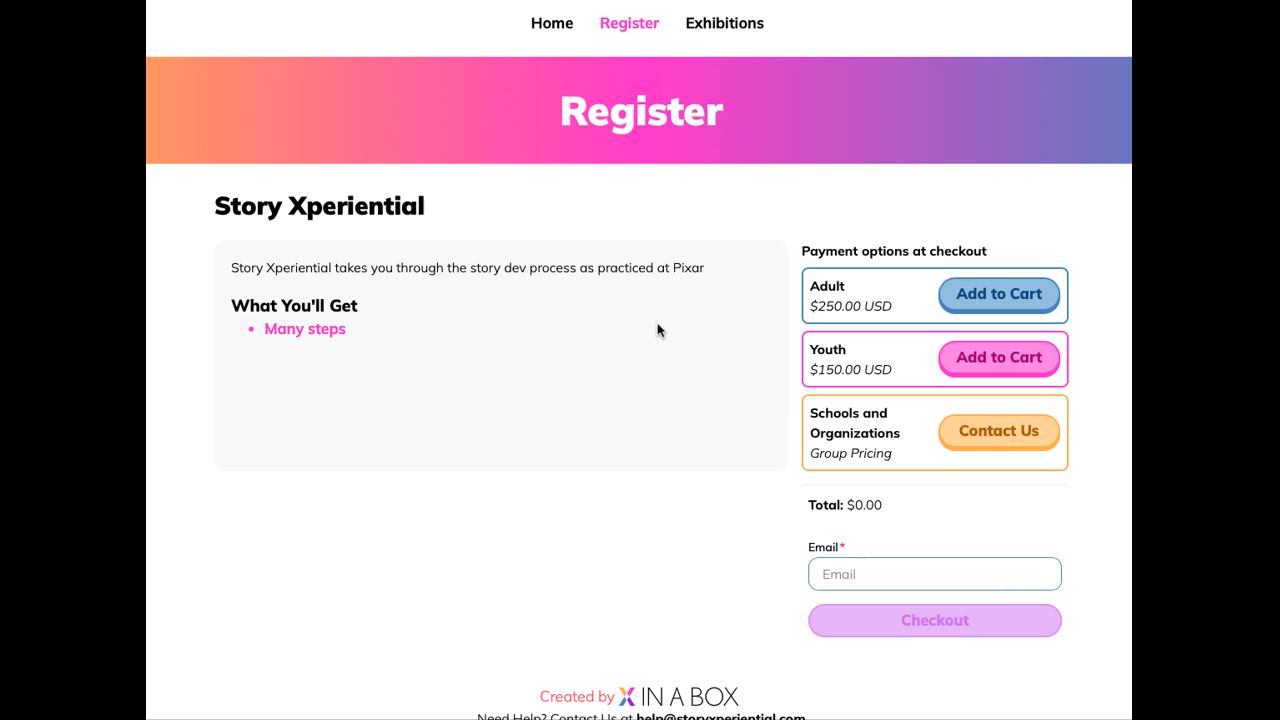This screenshot has width=1280, height=720.
Task: Click the Total $0.00 amount
Action: tap(864, 505)
